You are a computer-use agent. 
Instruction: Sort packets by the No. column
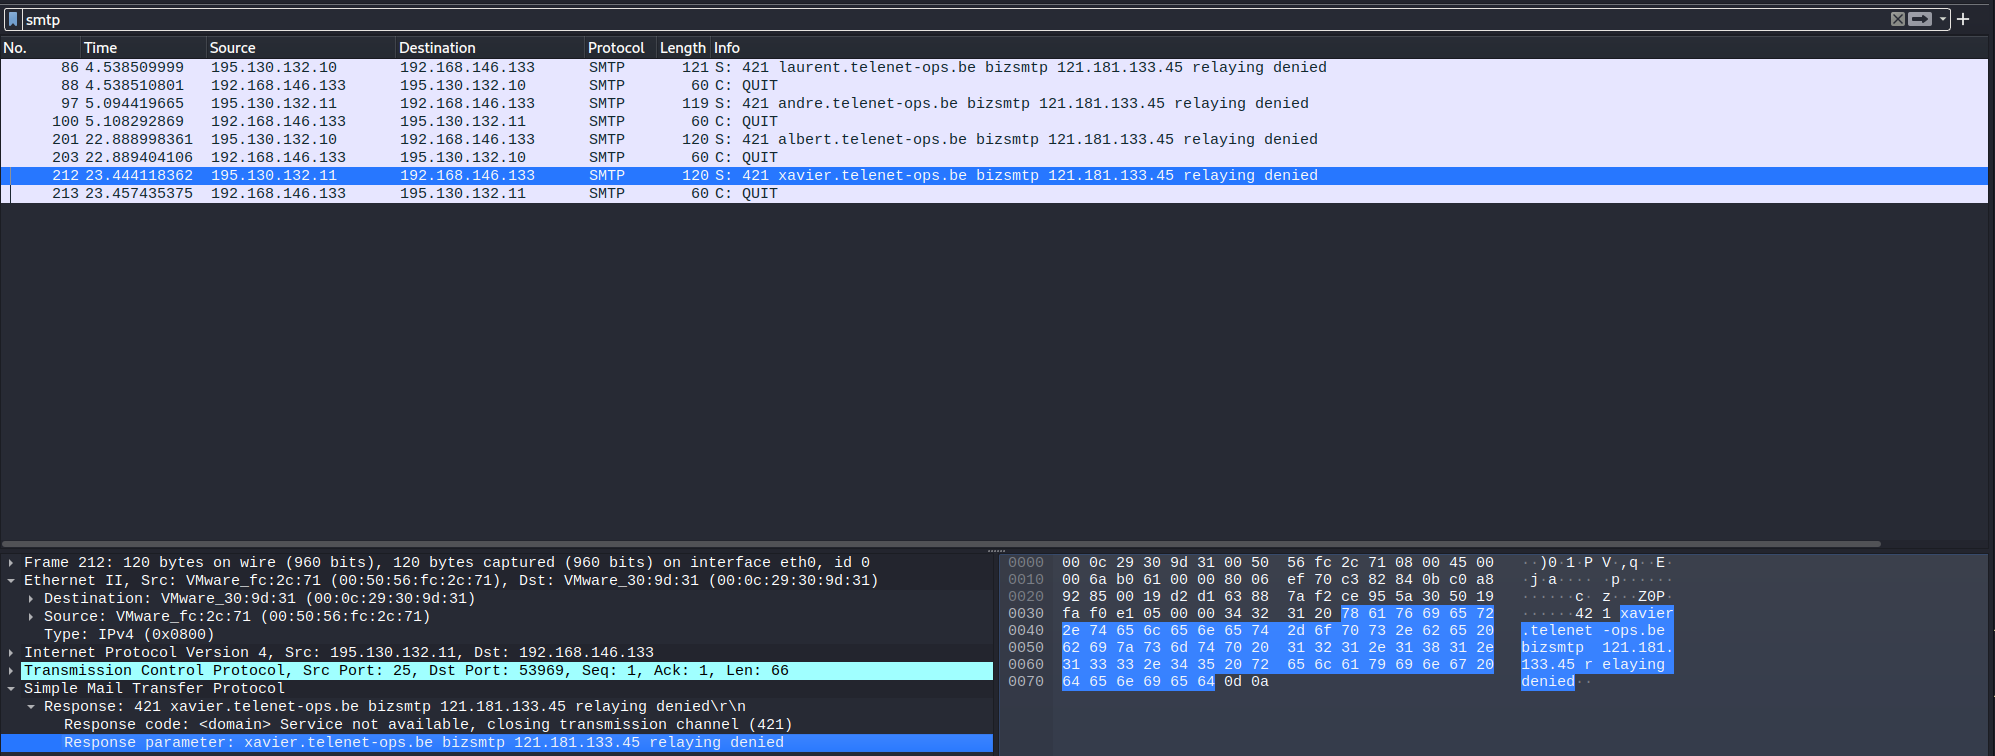click(40, 48)
